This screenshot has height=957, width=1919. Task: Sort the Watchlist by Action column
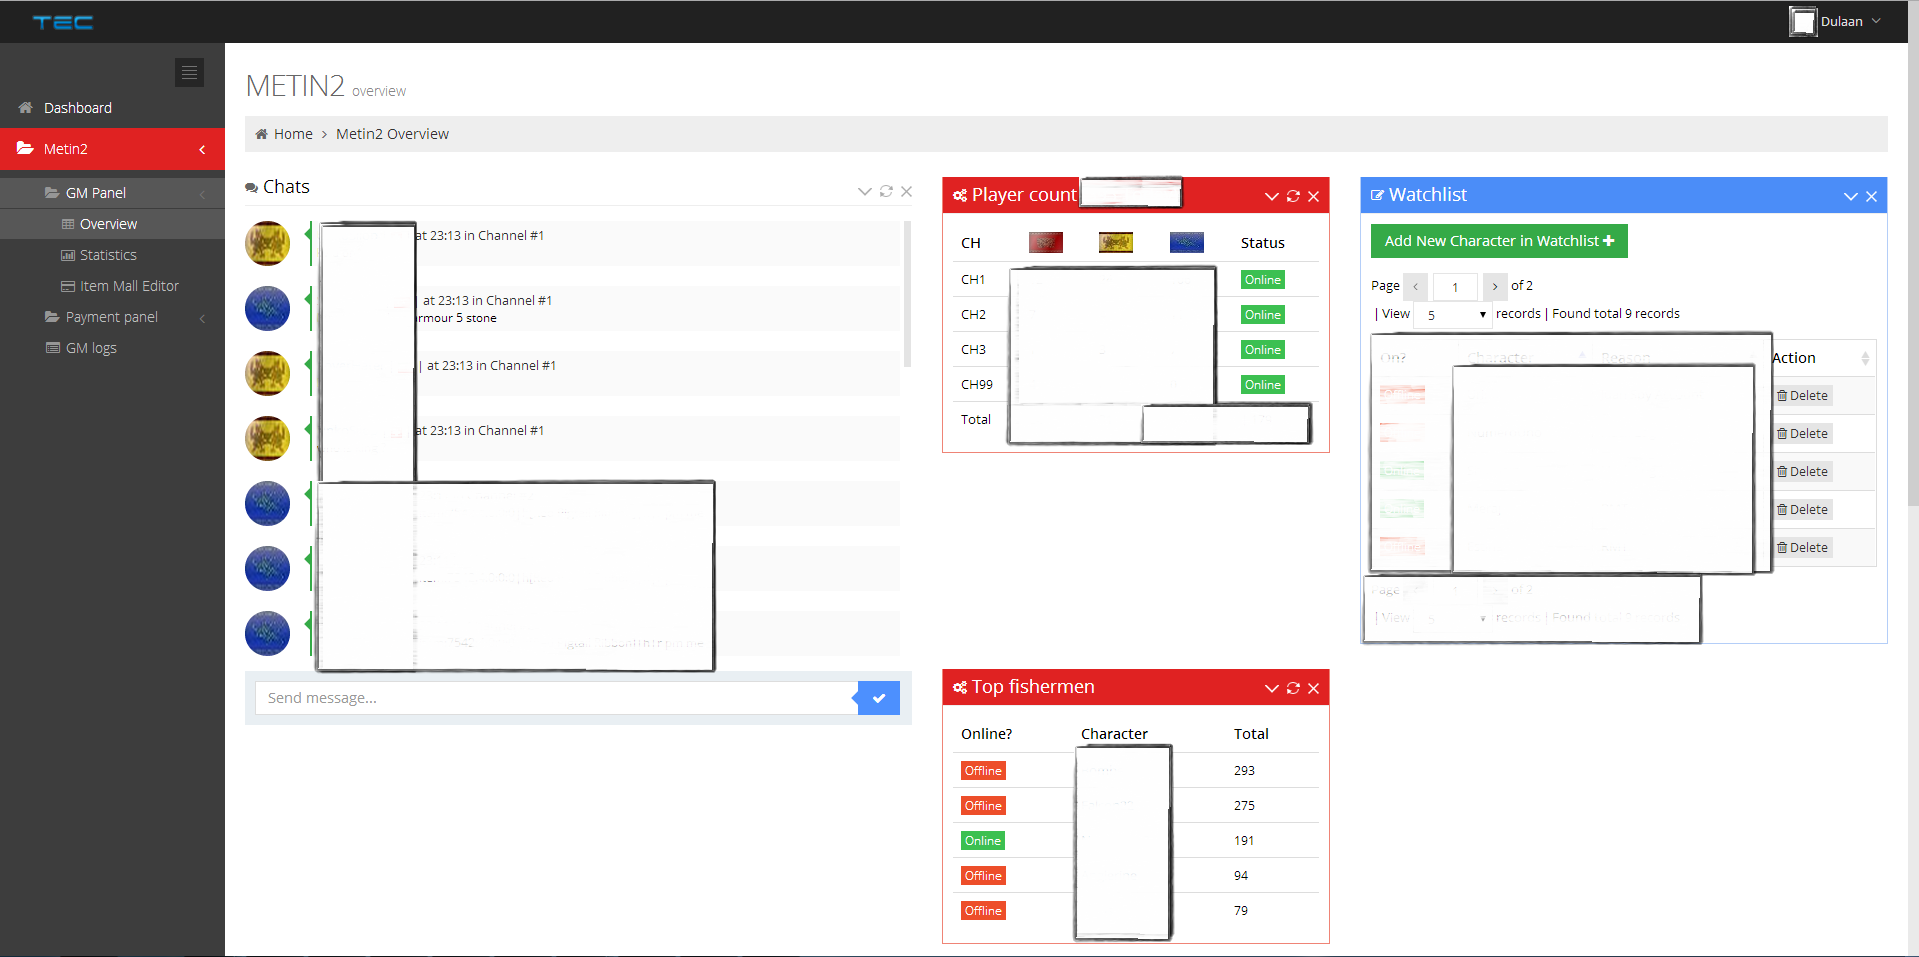[x=1823, y=358]
